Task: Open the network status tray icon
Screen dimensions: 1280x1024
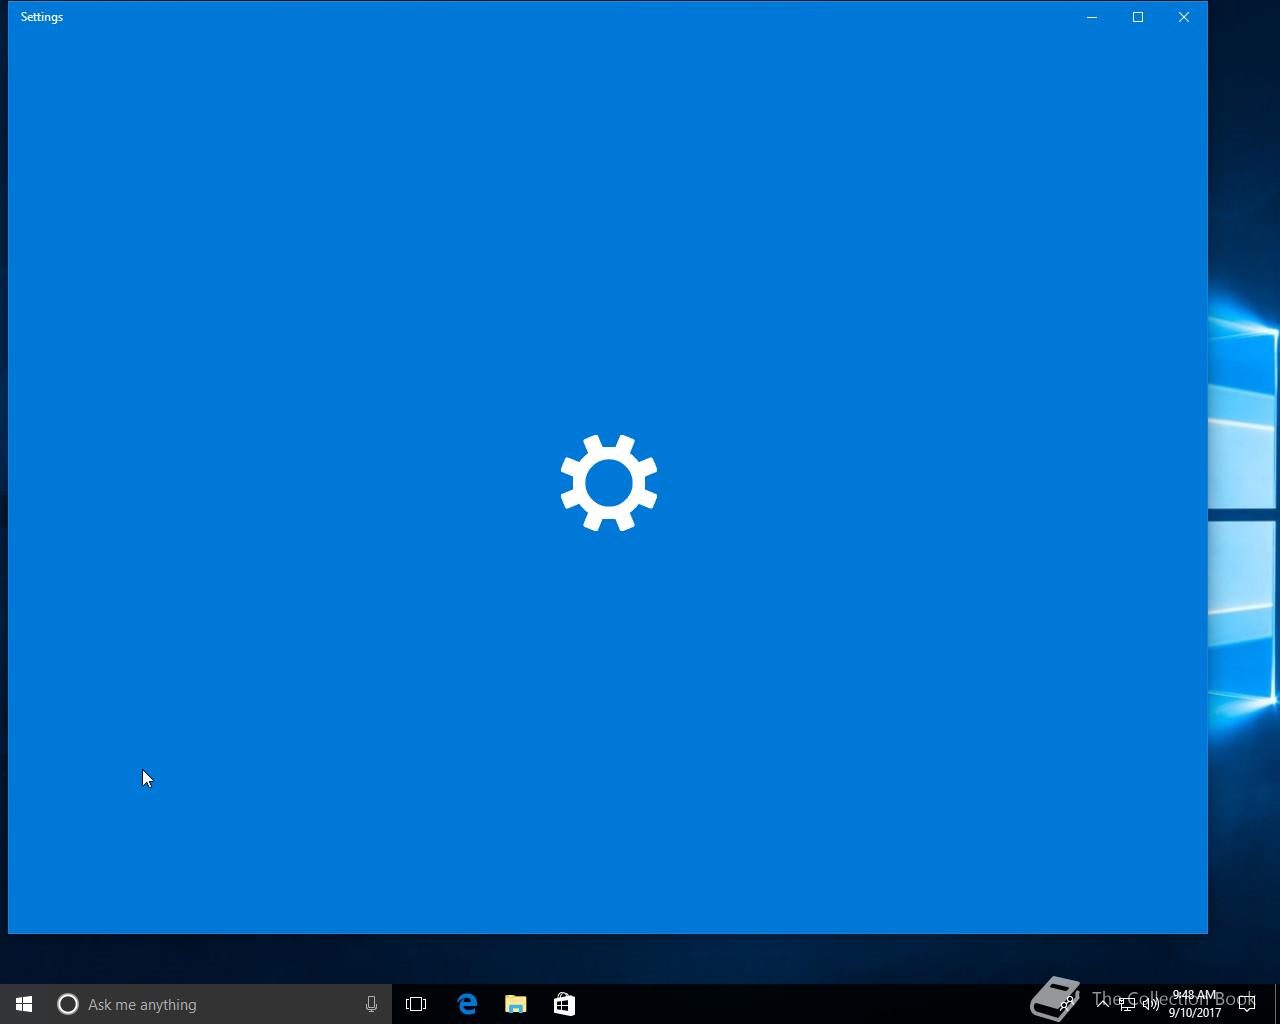Action: pyautogui.click(x=1127, y=1004)
